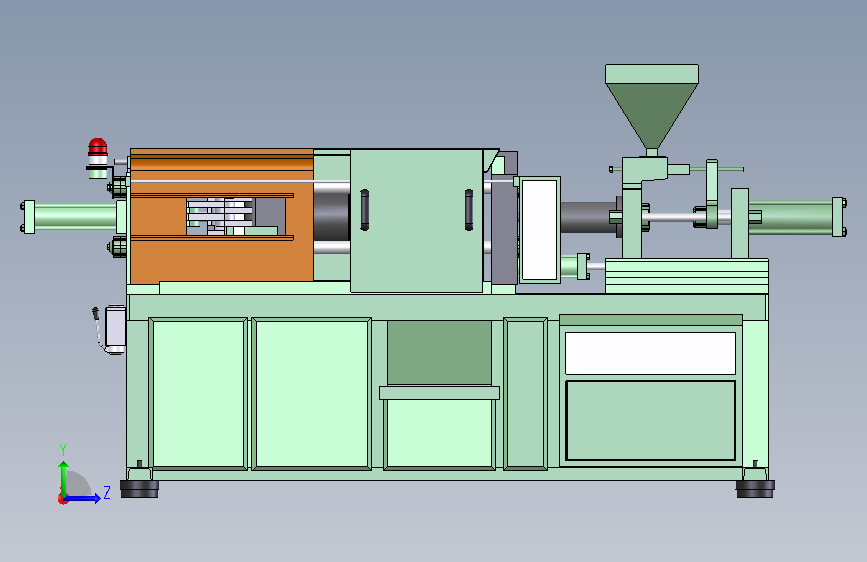The width and height of the screenshot is (867, 562).
Task: Select the rectangular top rim of the hopper
Action: click(x=652, y=74)
